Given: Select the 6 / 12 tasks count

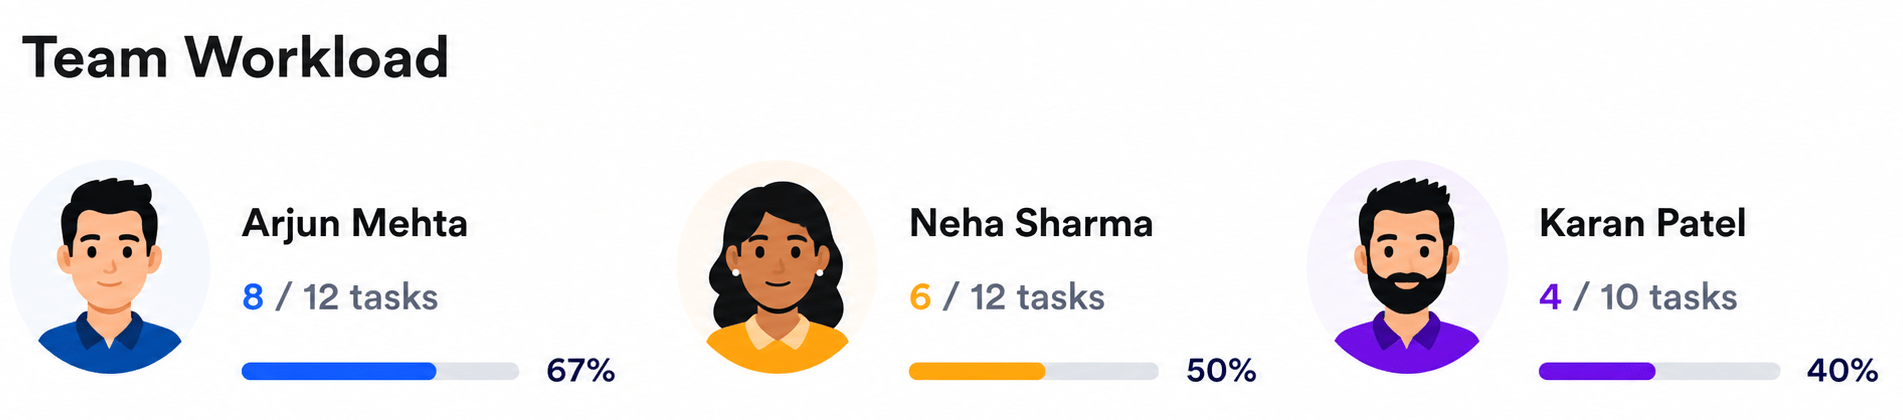Looking at the screenshot, I should (x=1007, y=297).
